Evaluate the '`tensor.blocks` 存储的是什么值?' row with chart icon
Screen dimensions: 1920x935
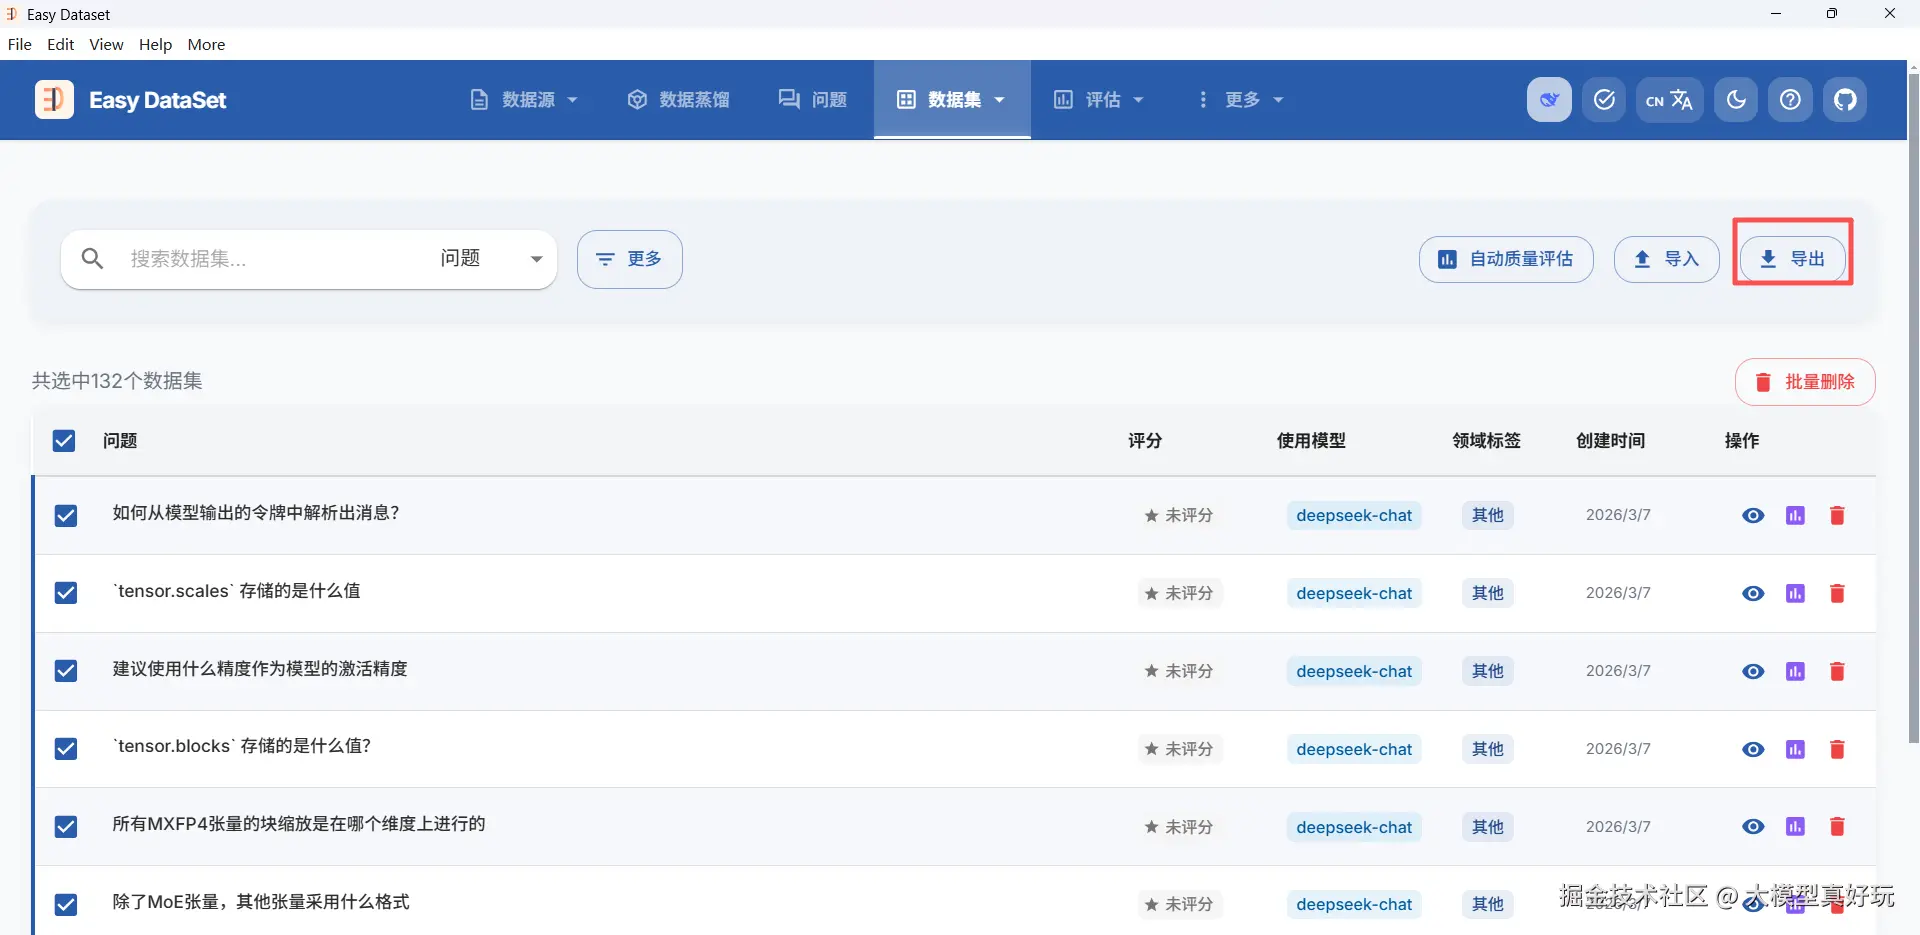(1796, 750)
